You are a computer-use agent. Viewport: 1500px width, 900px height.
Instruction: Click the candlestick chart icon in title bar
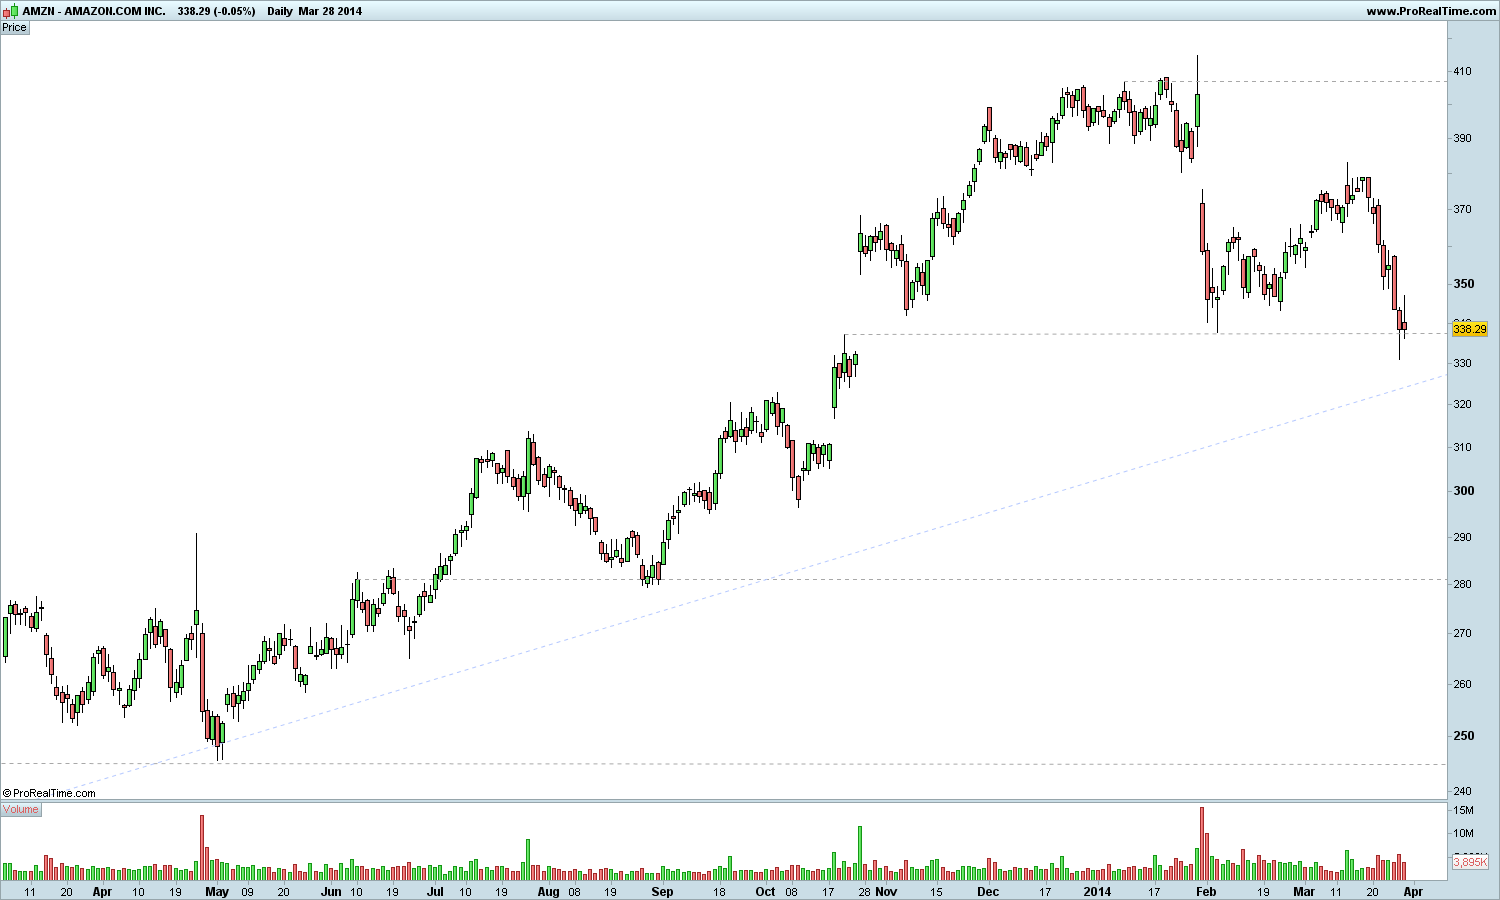coord(11,11)
